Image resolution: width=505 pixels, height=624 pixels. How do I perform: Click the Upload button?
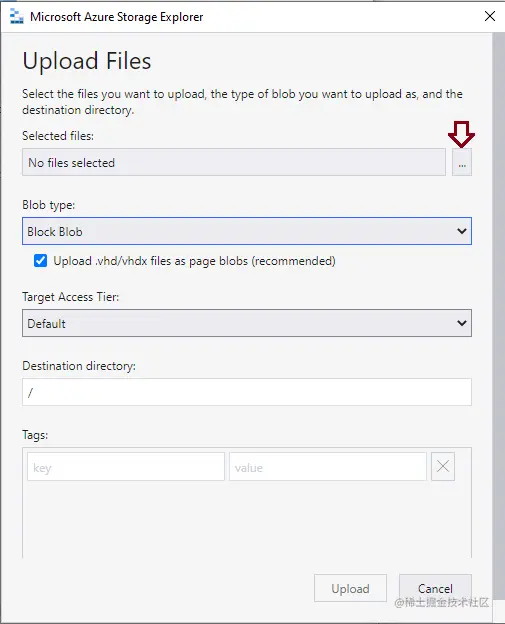[x=350, y=588]
